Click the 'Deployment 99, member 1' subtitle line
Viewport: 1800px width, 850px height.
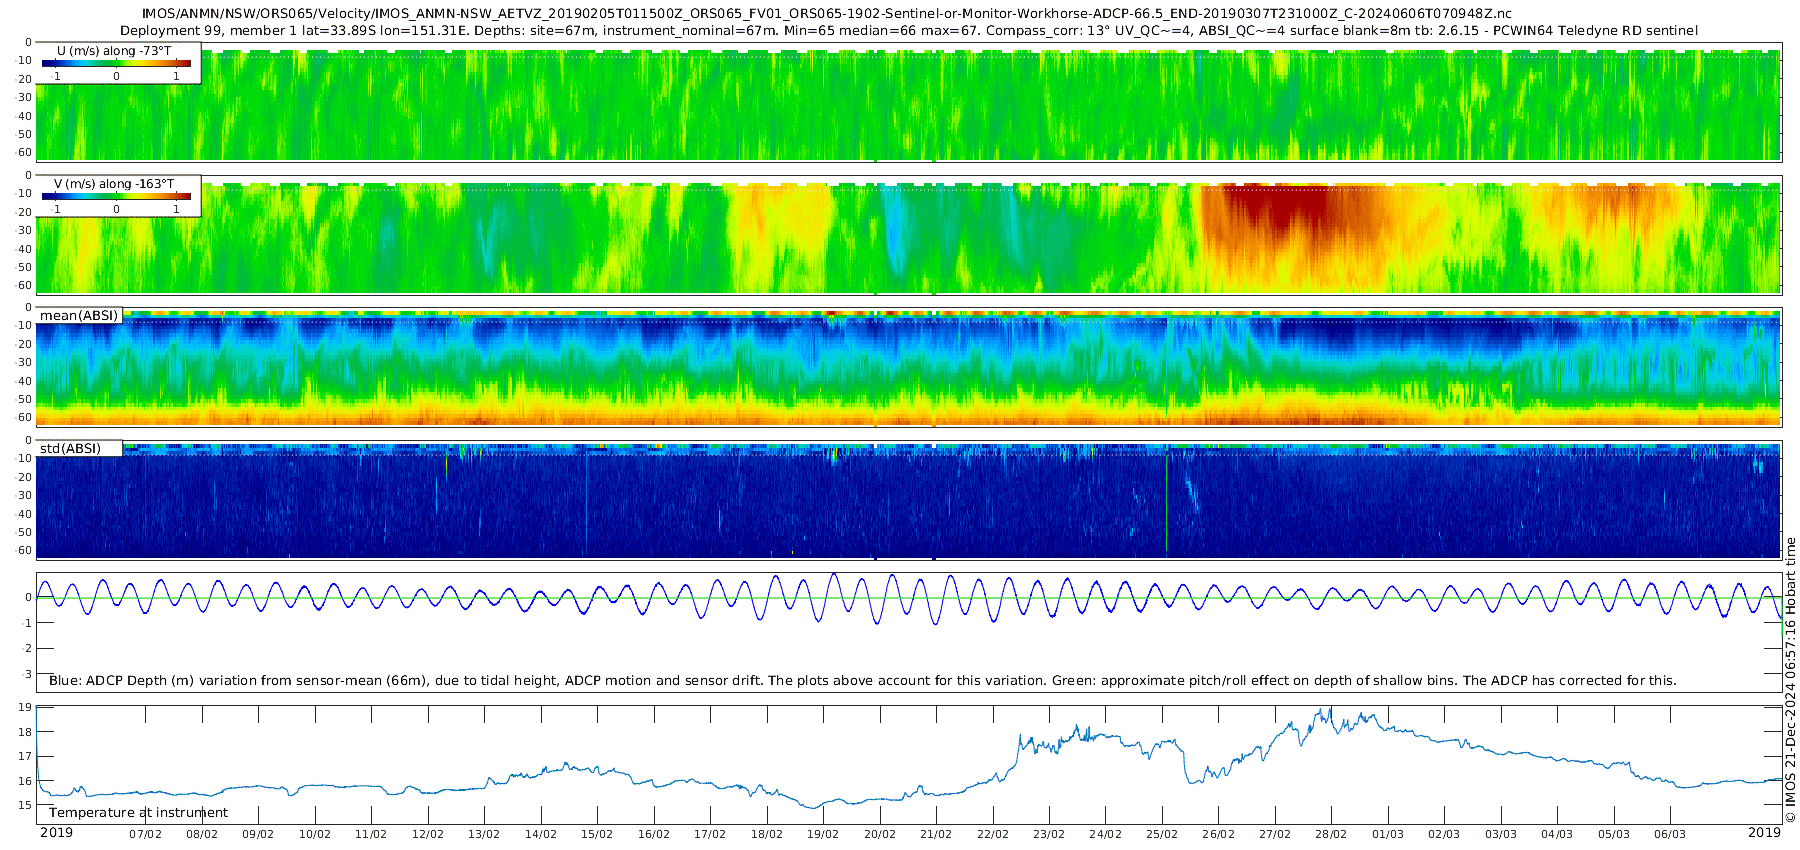pos(908,30)
